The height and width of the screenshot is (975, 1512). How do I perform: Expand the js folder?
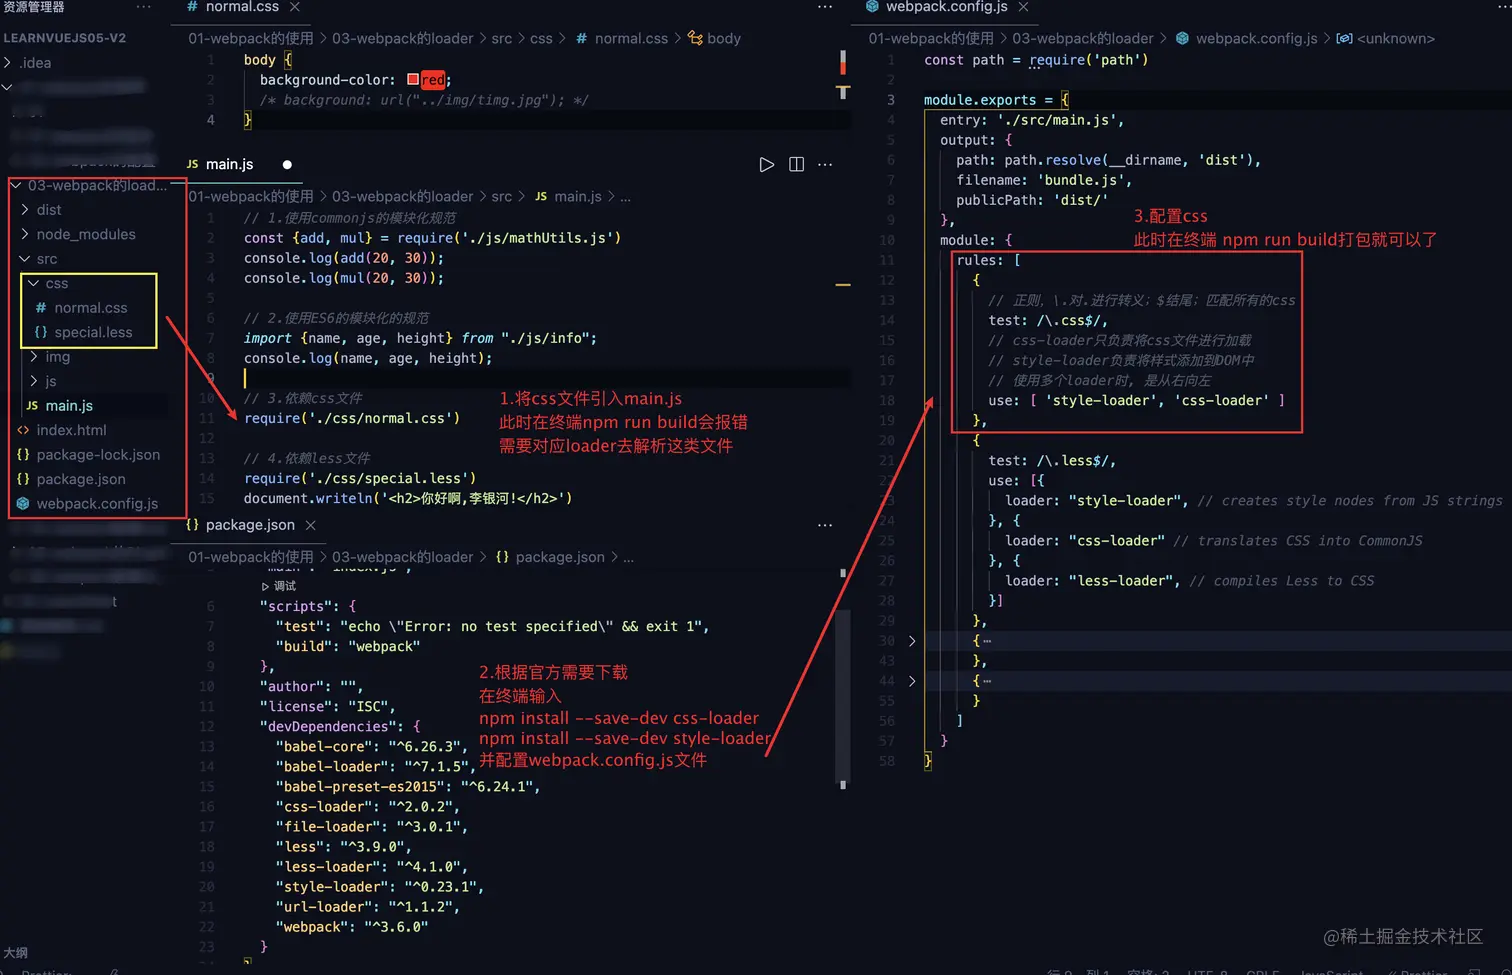click(34, 381)
